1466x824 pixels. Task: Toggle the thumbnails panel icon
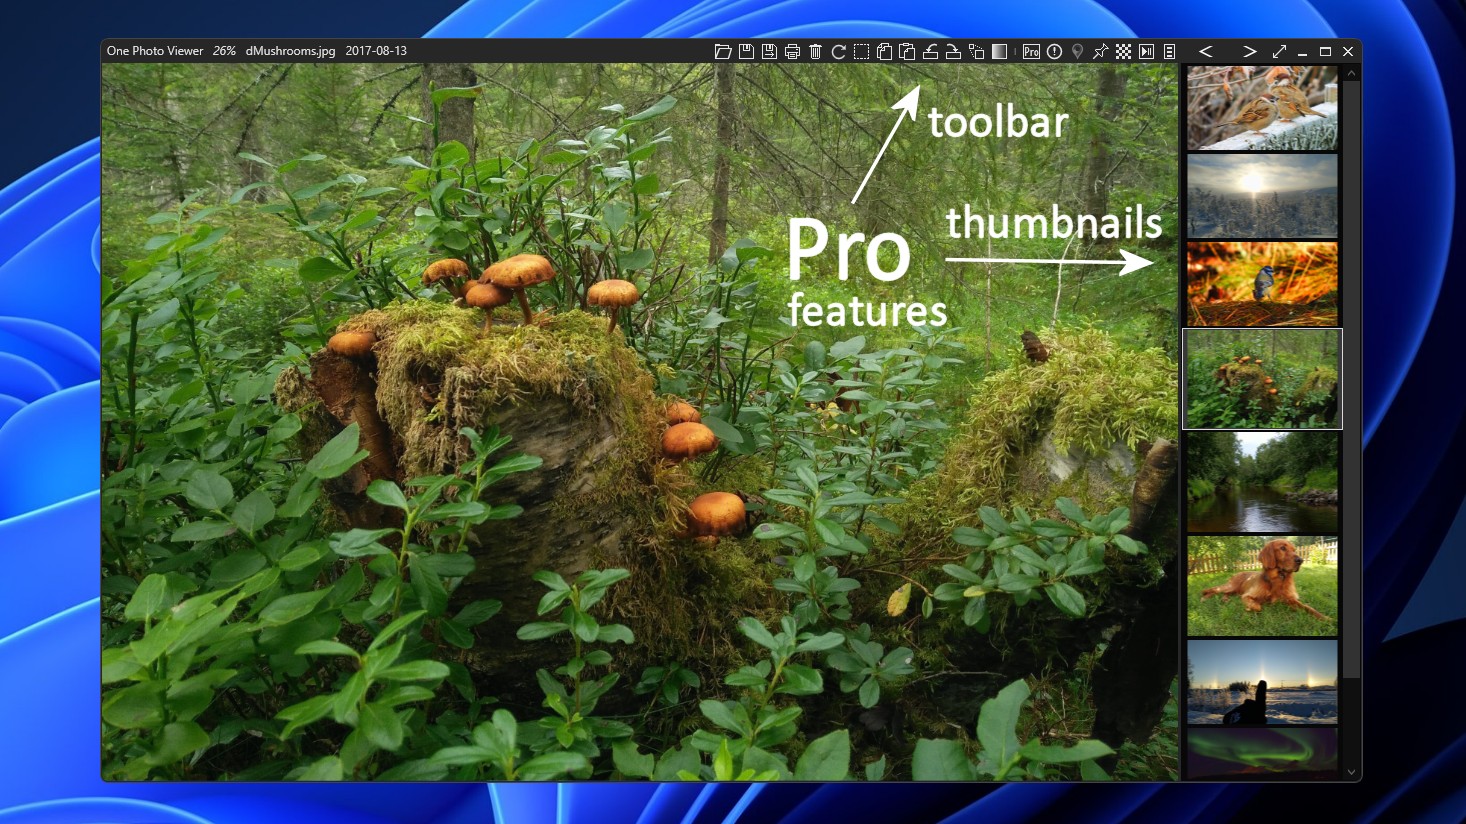click(x=1169, y=52)
